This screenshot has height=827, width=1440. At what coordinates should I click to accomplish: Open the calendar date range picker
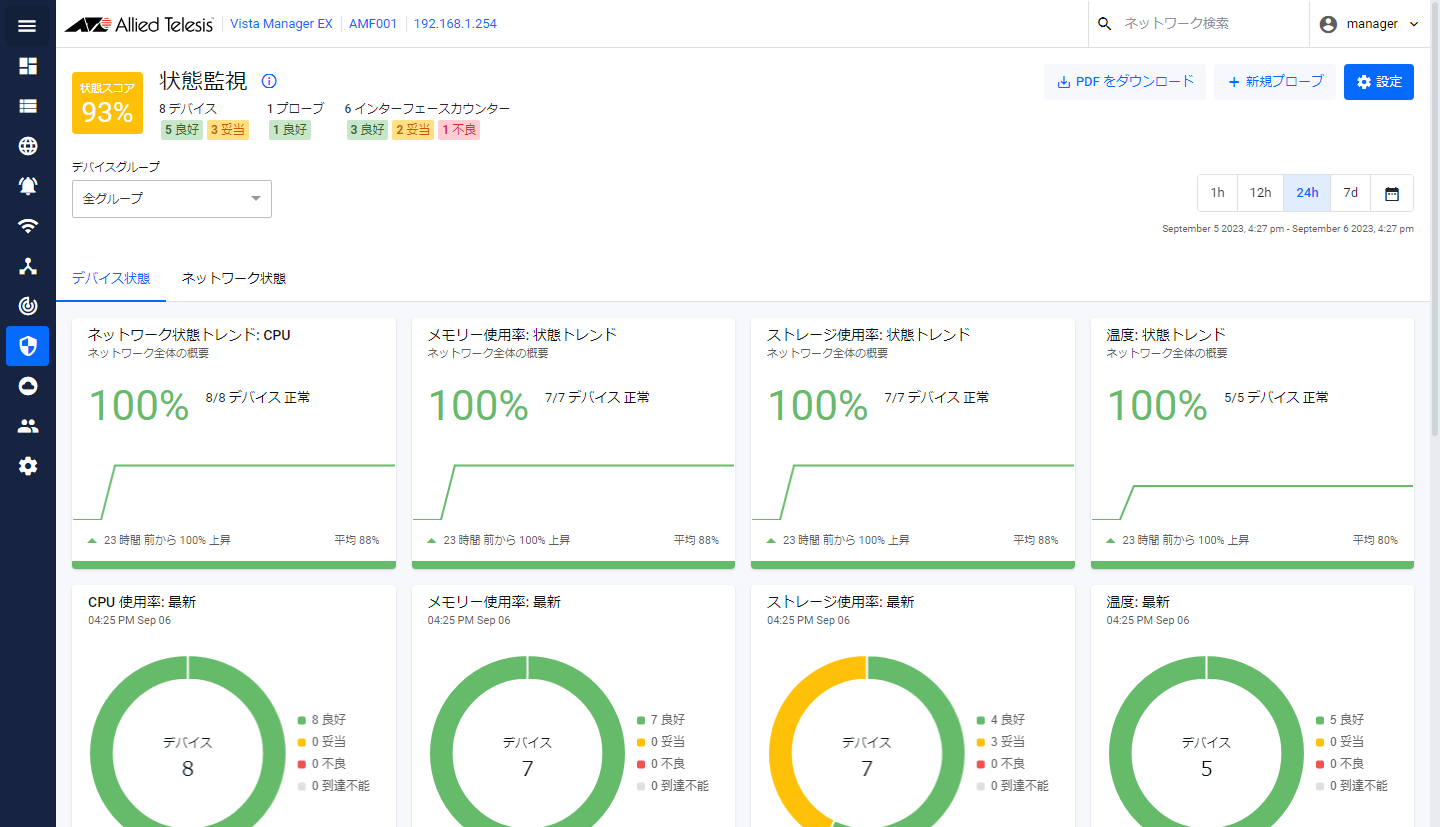(1391, 193)
